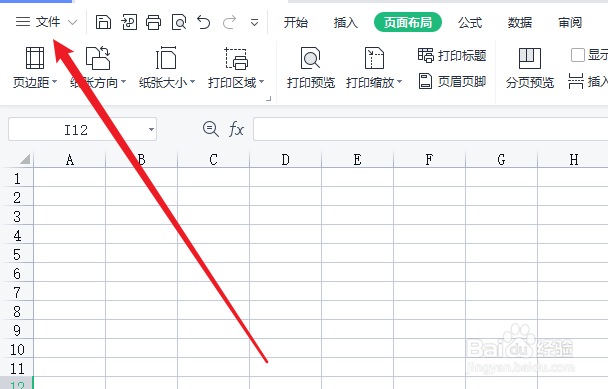
Task: Click the 页边距 margins icon
Action: click(35, 58)
